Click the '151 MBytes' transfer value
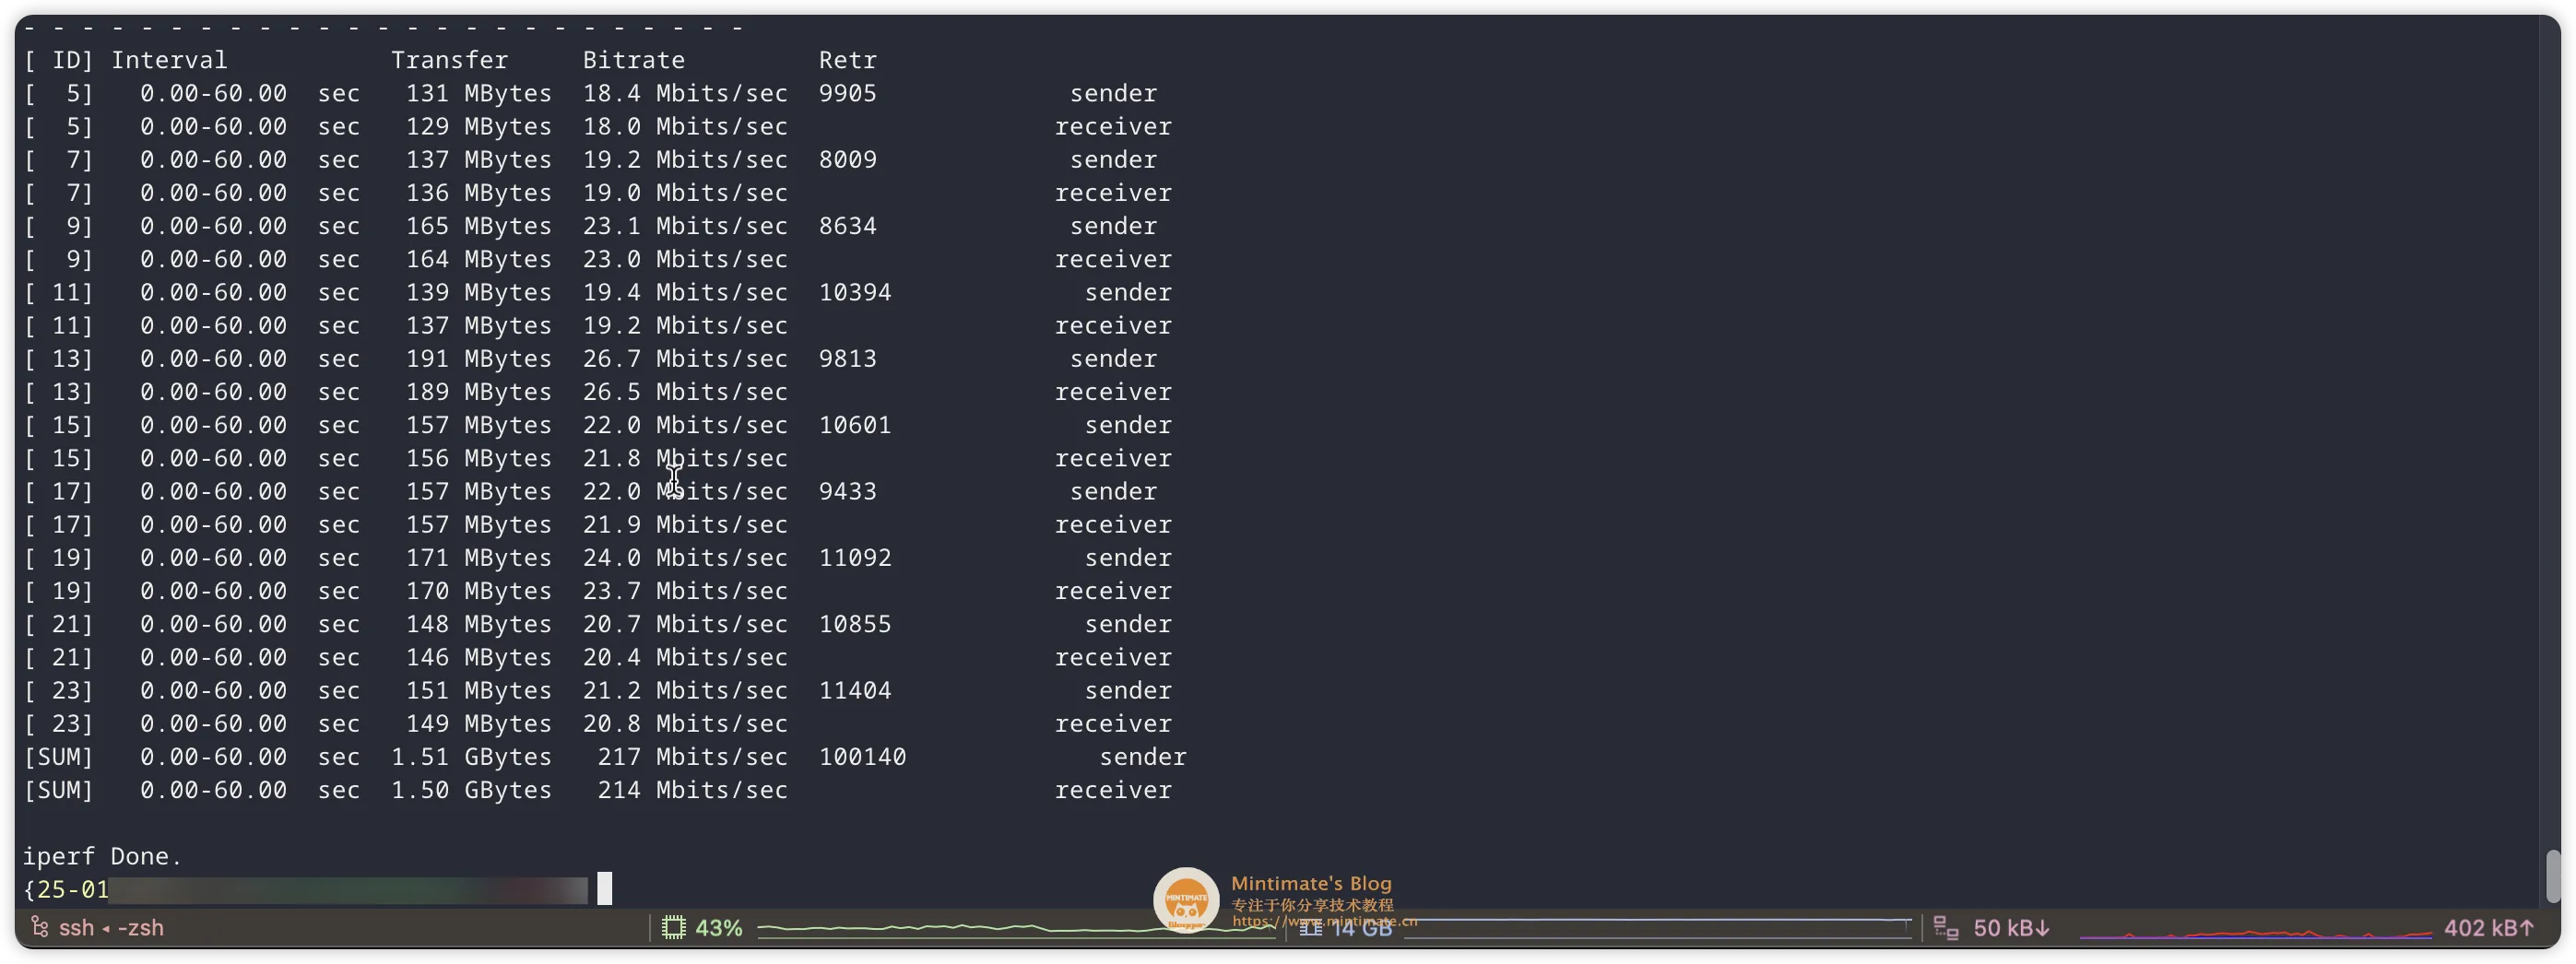The width and height of the screenshot is (2576, 964). pos(478,690)
